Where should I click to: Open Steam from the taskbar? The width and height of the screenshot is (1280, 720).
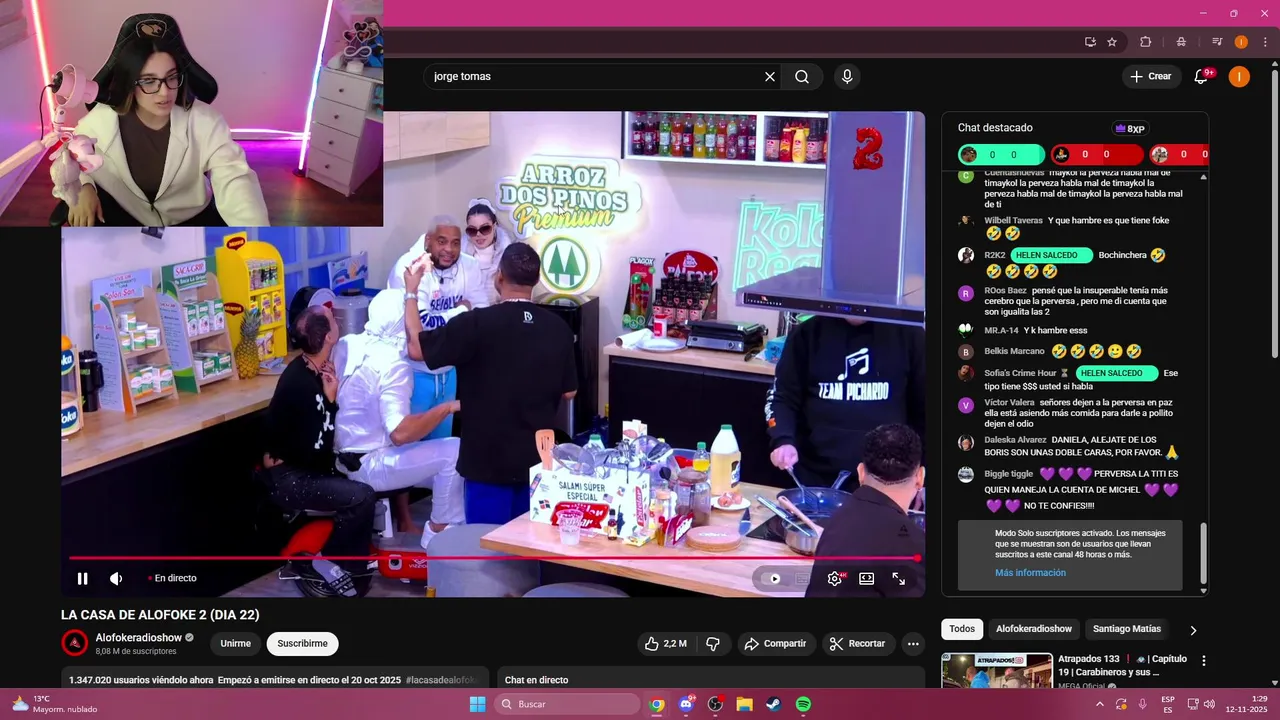tap(773, 704)
